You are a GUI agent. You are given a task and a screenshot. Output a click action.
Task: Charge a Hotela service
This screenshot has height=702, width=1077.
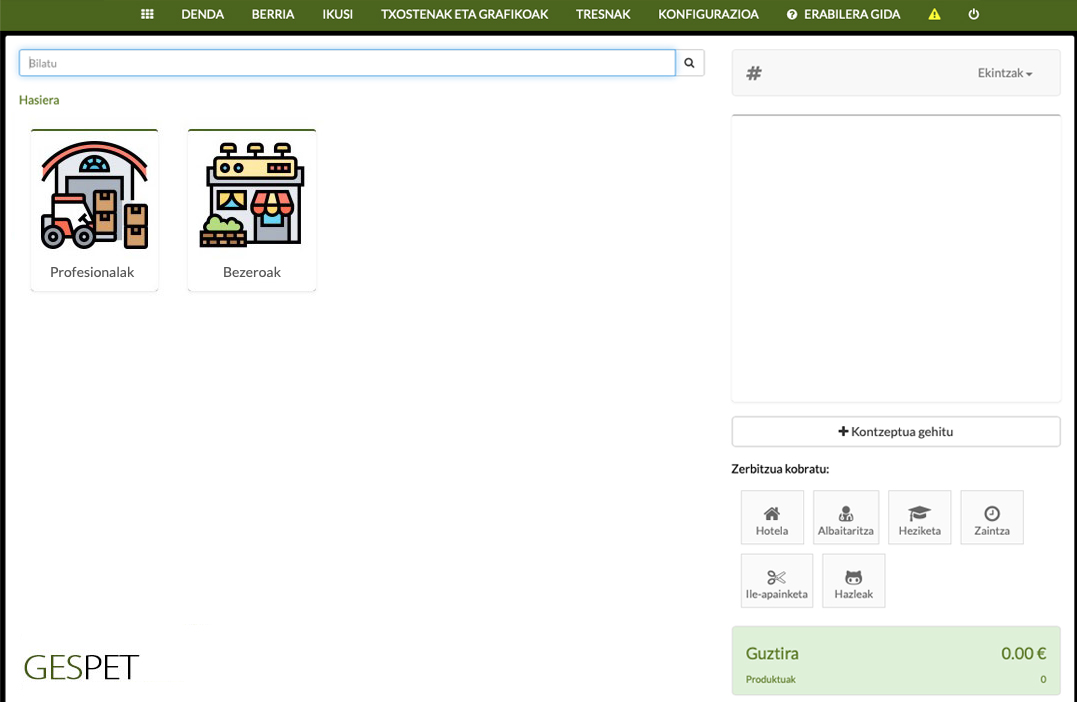(x=772, y=518)
